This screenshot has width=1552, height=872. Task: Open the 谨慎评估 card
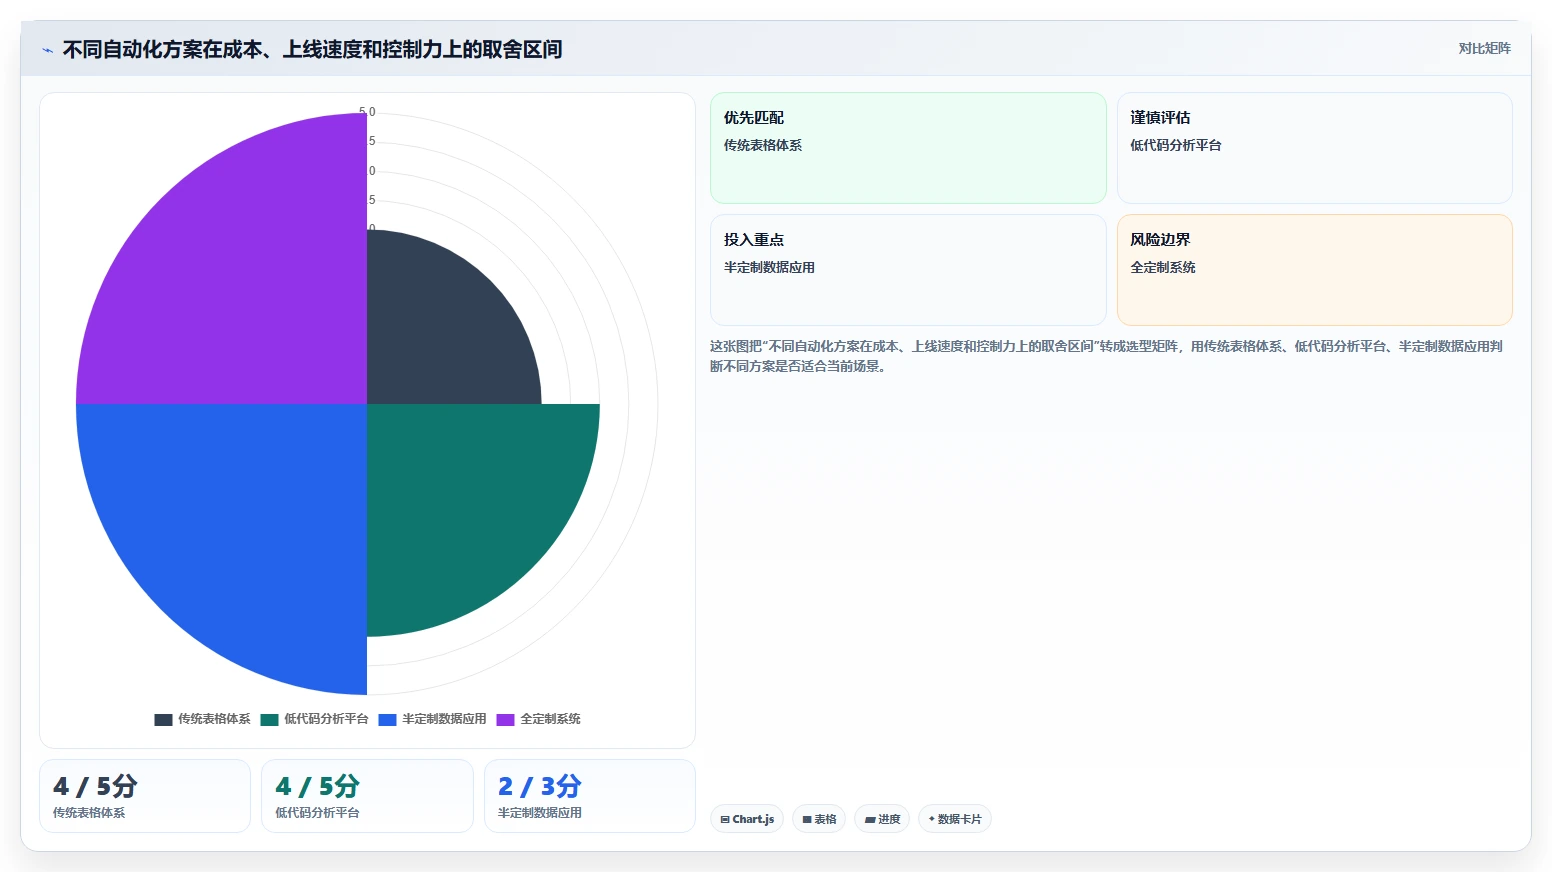click(x=1314, y=148)
